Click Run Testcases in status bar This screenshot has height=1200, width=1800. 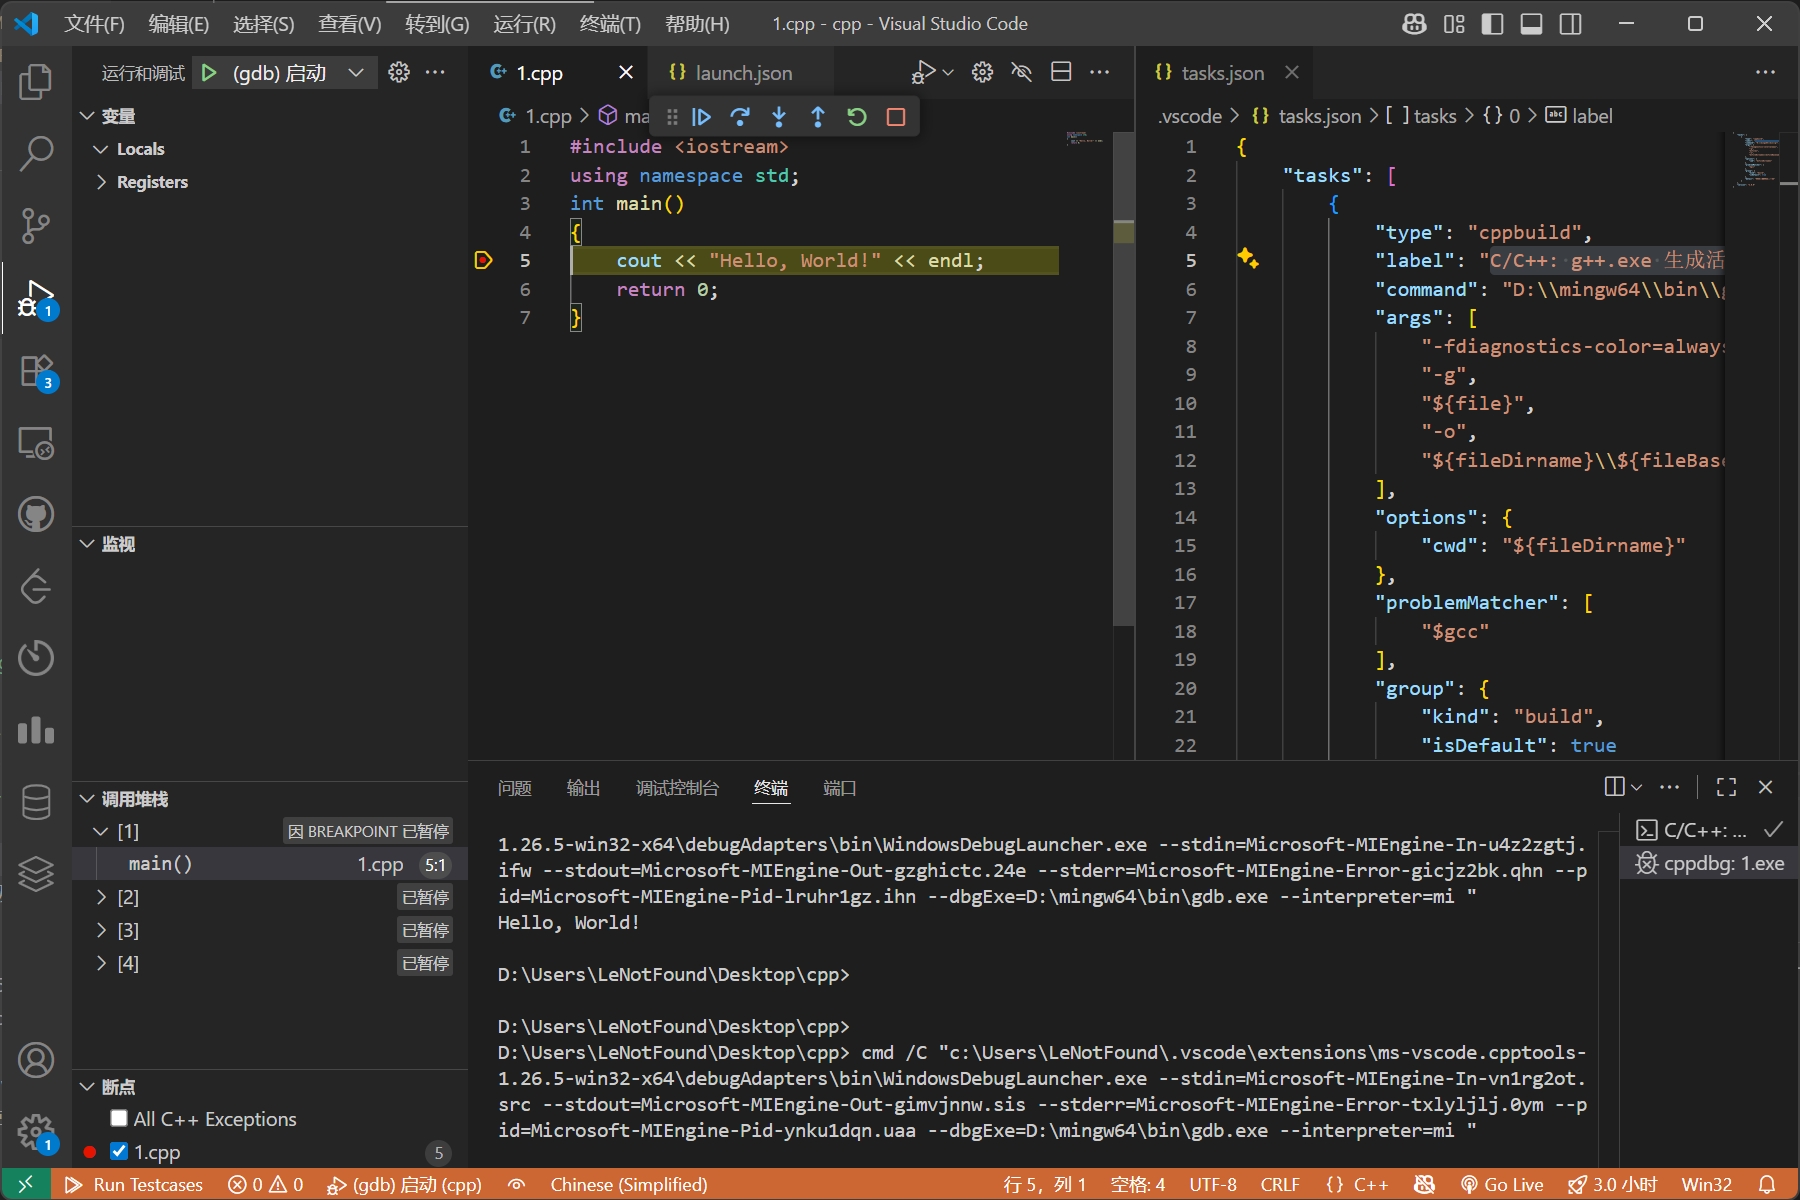click(135, 1184)
